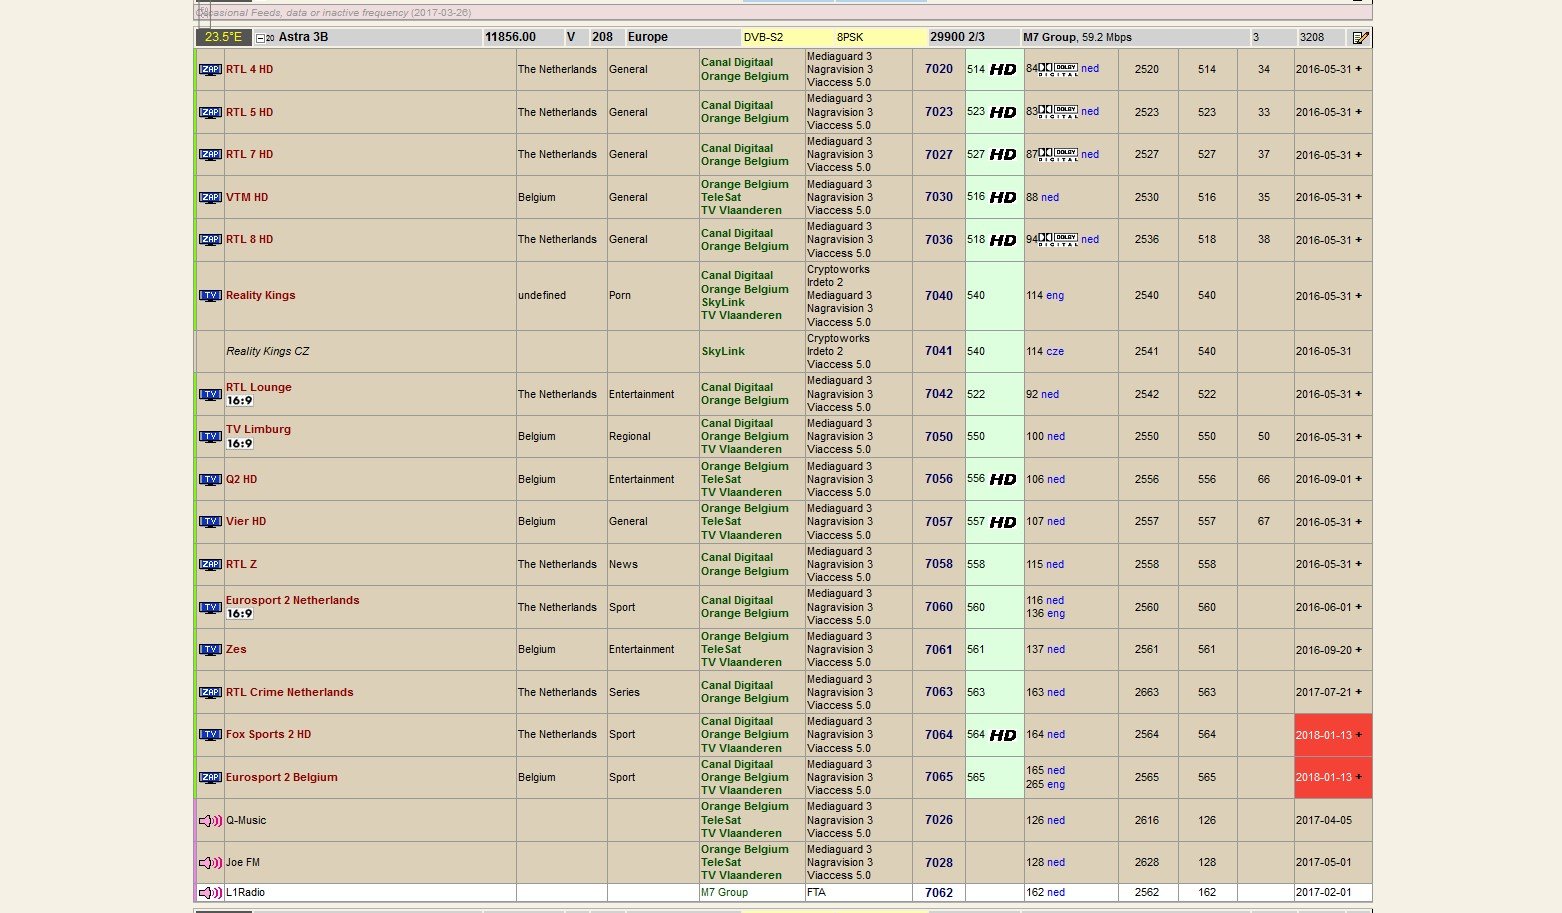
Task: Click the ZAP icon for RTL 5 HD
Action: [210, 113]
